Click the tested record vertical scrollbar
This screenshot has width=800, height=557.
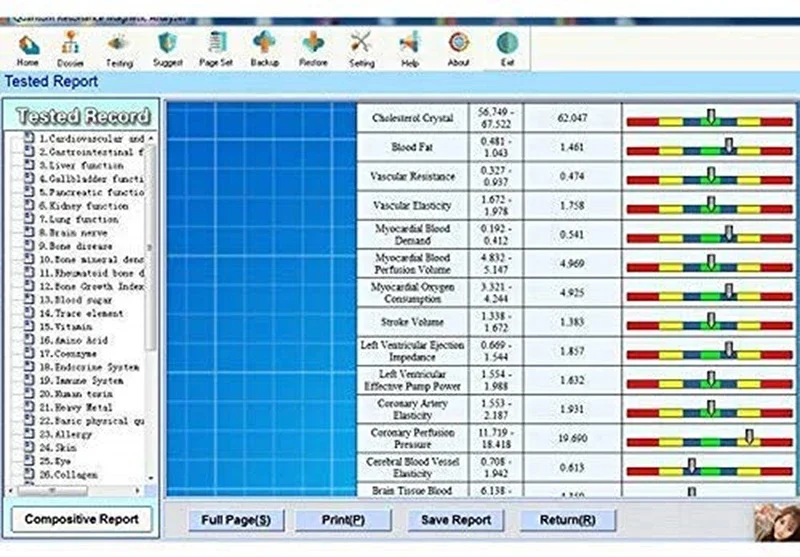tap(151, 247)
